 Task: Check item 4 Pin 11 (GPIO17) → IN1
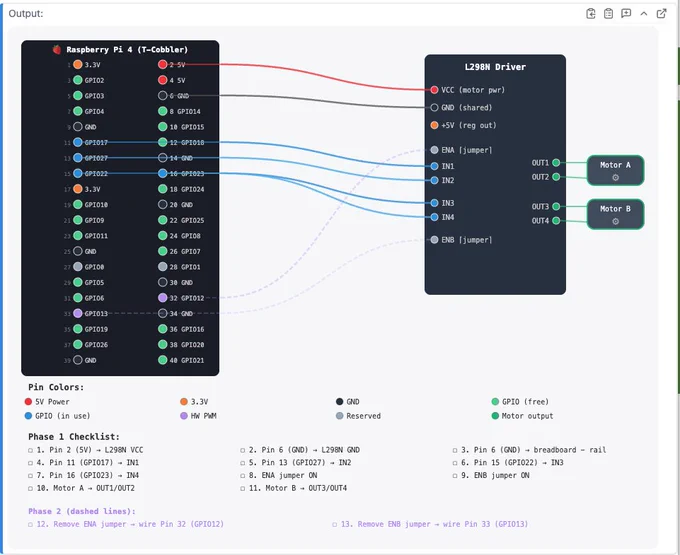pyautogui.click(x=30, y=463)
